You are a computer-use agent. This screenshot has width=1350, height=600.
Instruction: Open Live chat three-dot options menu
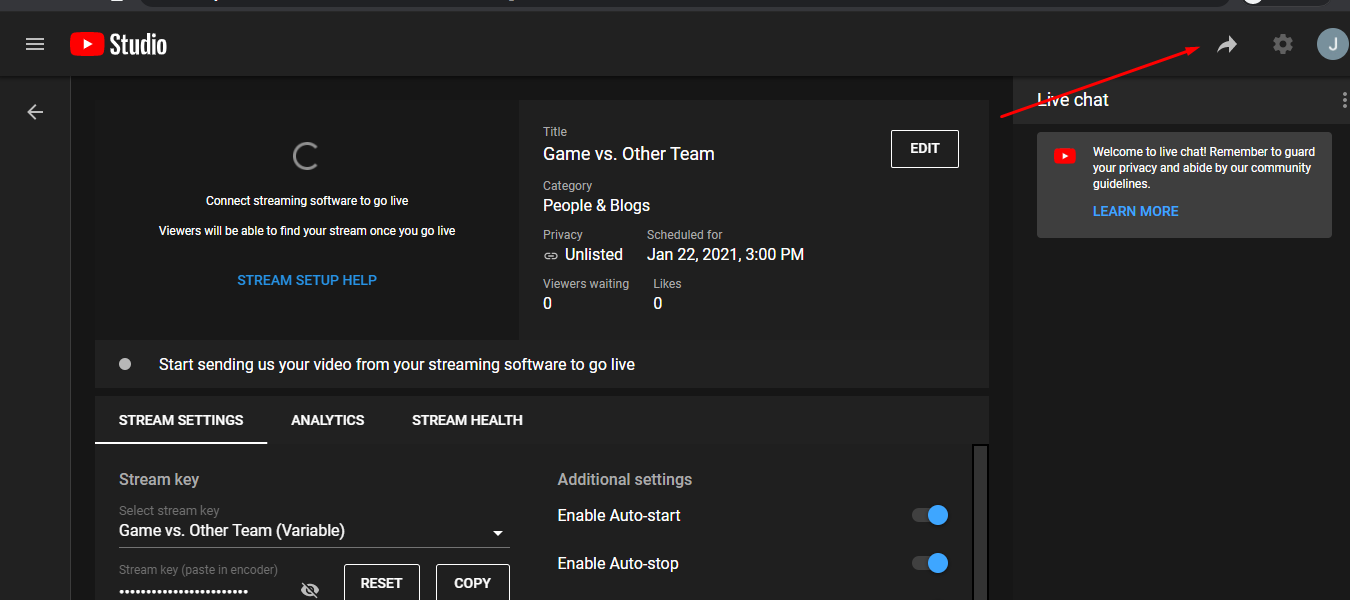tap(1344, 100)
